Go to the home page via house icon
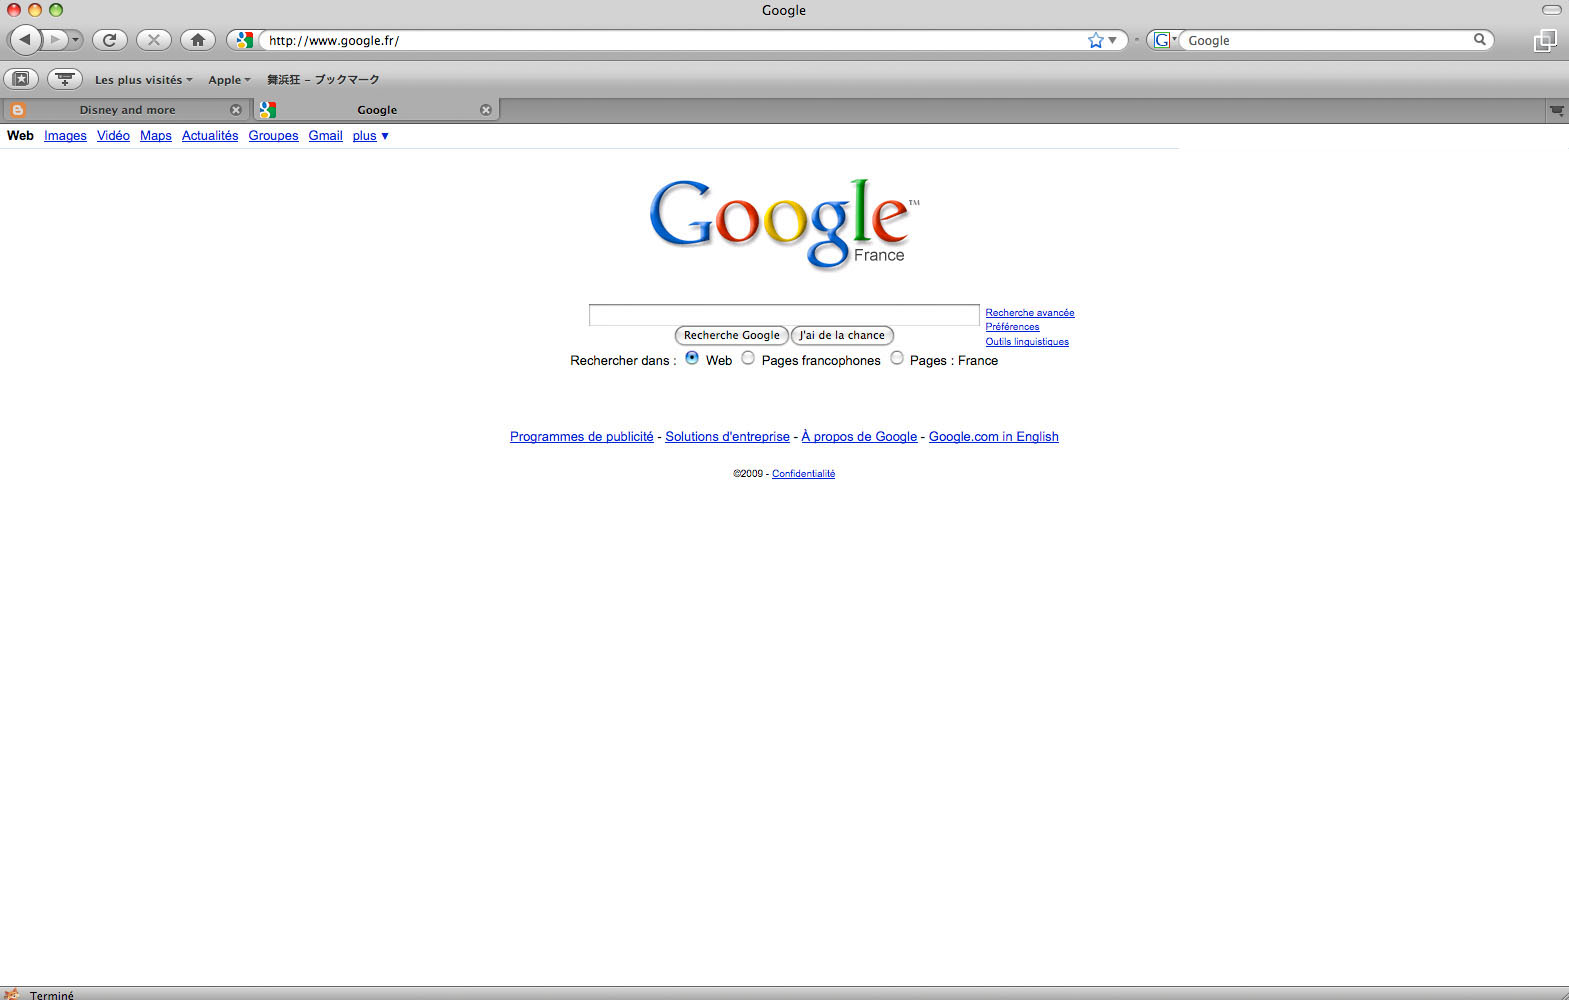This screenshot has height=1000, width=1569. tap(198, 40)
